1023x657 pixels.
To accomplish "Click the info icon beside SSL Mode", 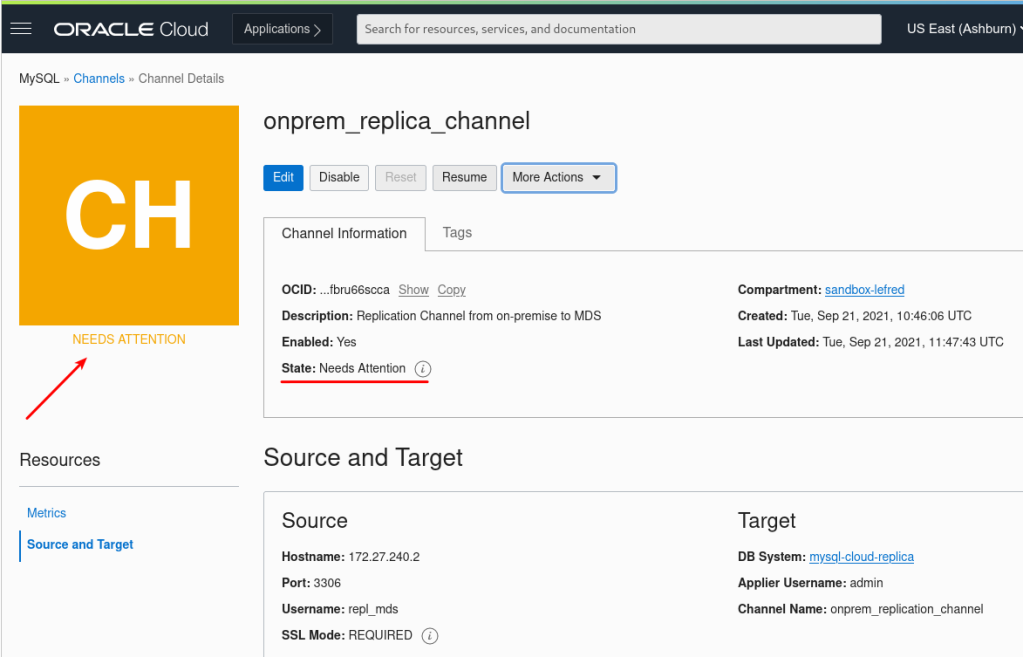I will tap(430, 635).
